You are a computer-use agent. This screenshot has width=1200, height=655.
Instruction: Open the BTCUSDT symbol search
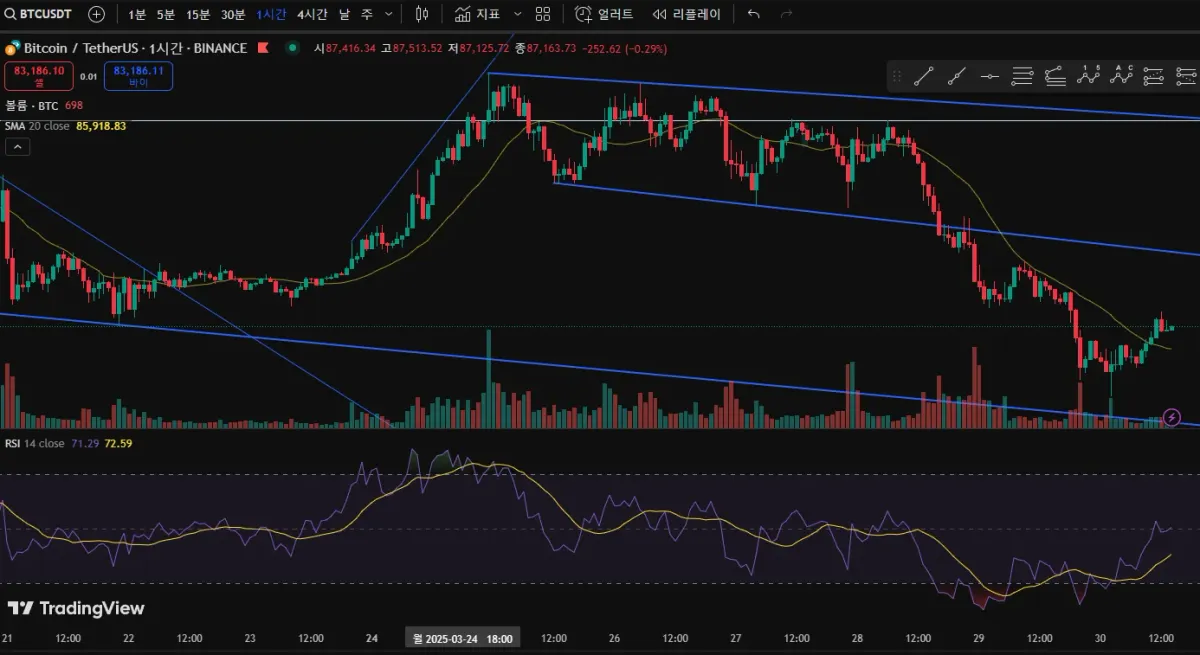pyautogui.click(x=40, y=14)
